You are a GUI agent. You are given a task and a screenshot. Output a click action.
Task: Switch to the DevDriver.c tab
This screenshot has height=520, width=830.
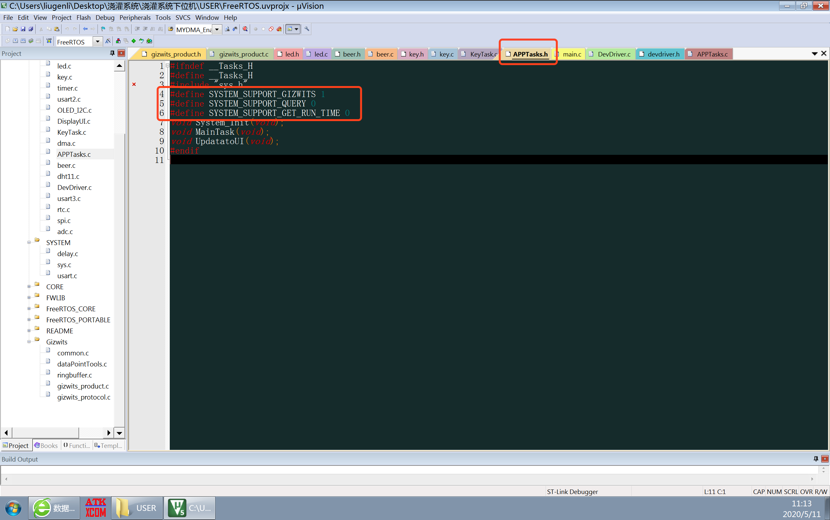pos(610,54)
